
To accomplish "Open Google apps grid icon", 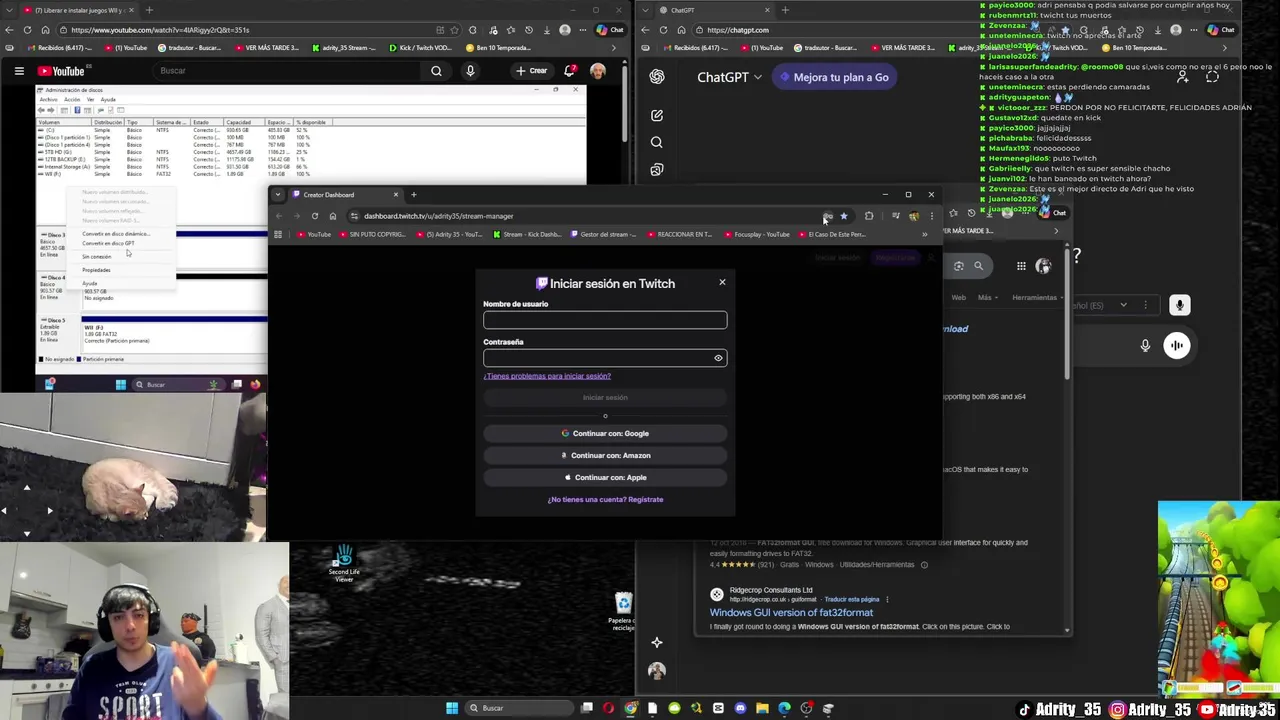I will click(x=1021, y=266).
